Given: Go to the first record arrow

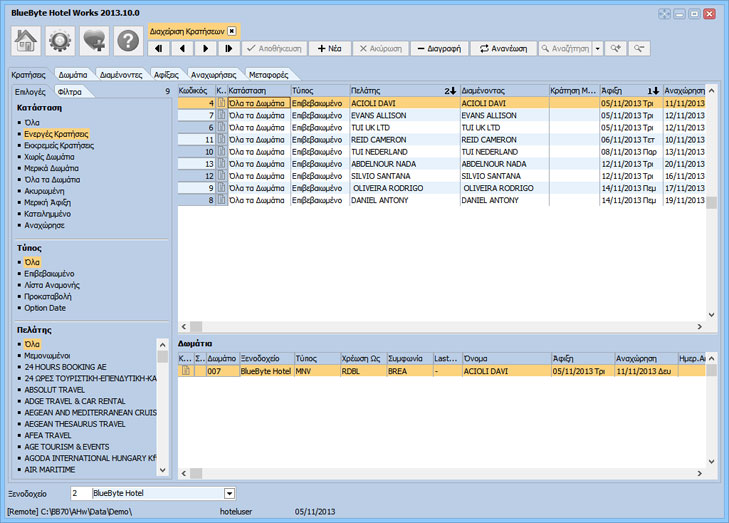Looking at the screenshot, I should pyautogui.click(x=159, y=48).
